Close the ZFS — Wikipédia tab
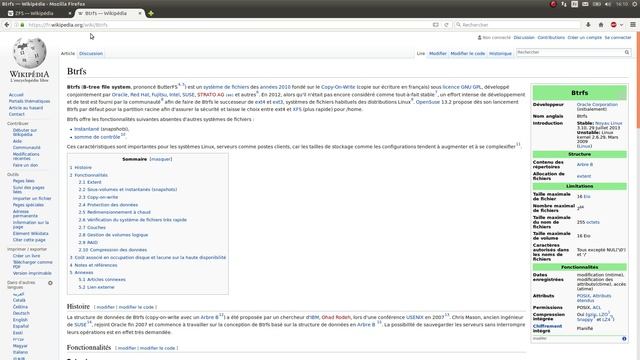 (69, 13)
